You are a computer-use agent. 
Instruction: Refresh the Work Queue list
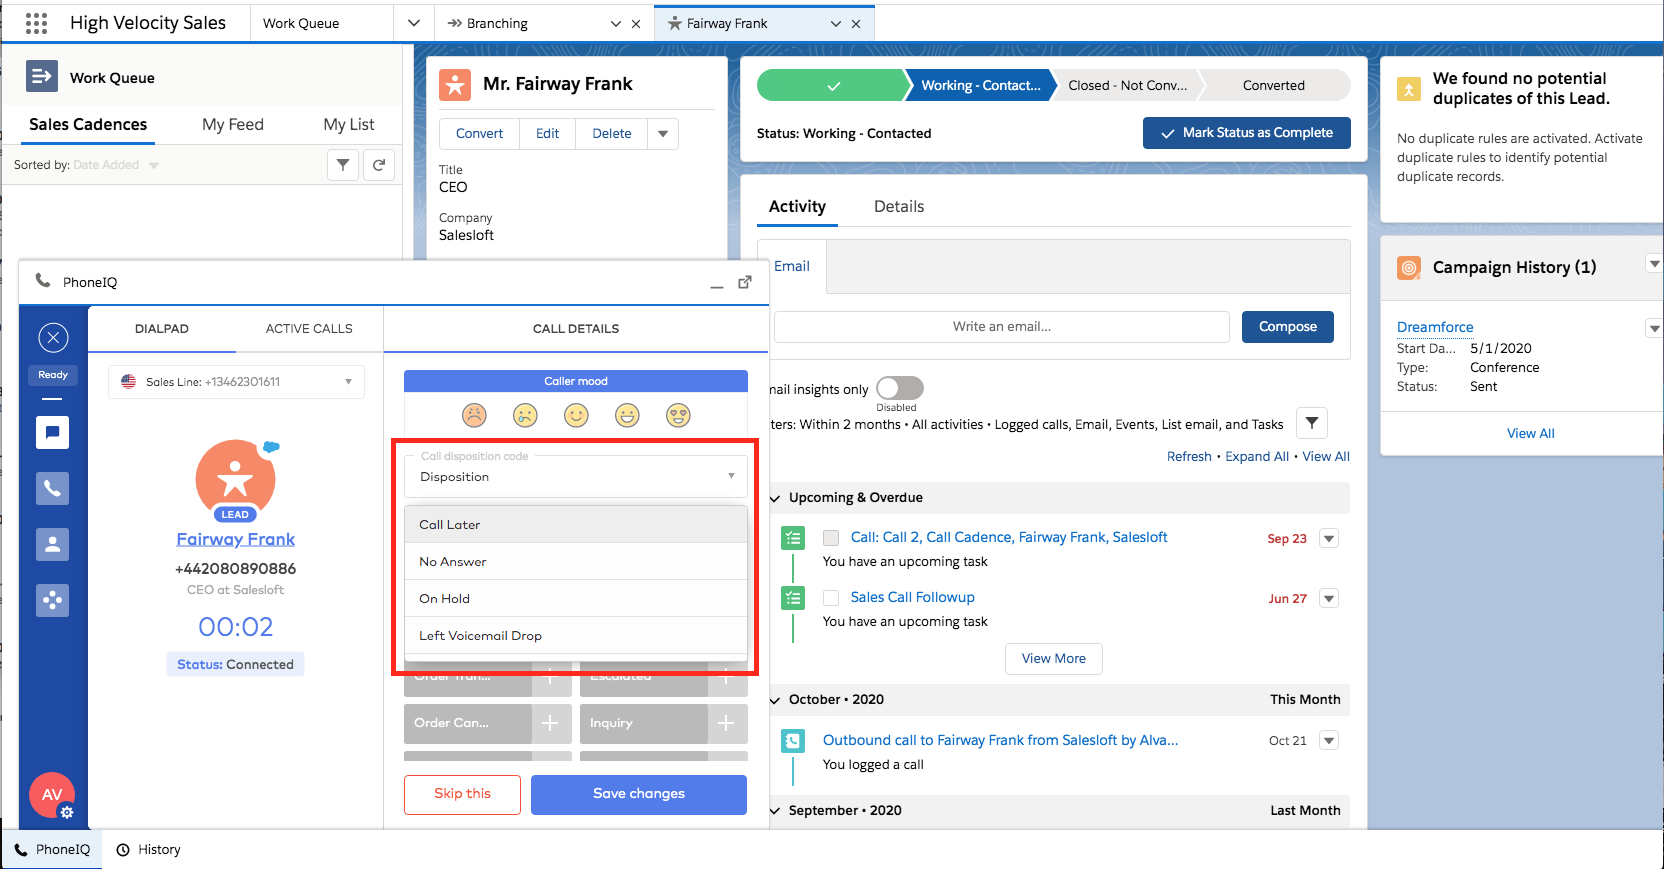click(x=379, y=165)
